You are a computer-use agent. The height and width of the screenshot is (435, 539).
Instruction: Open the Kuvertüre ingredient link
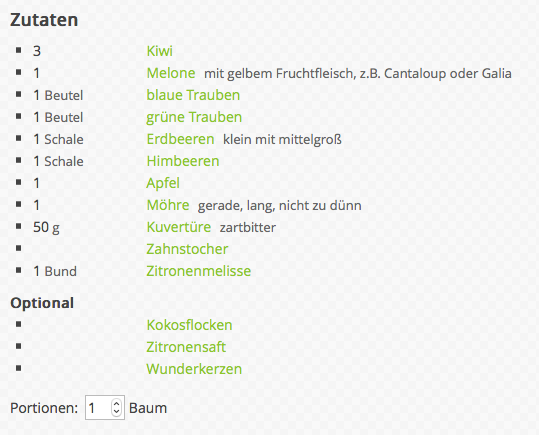pos(179,227)
